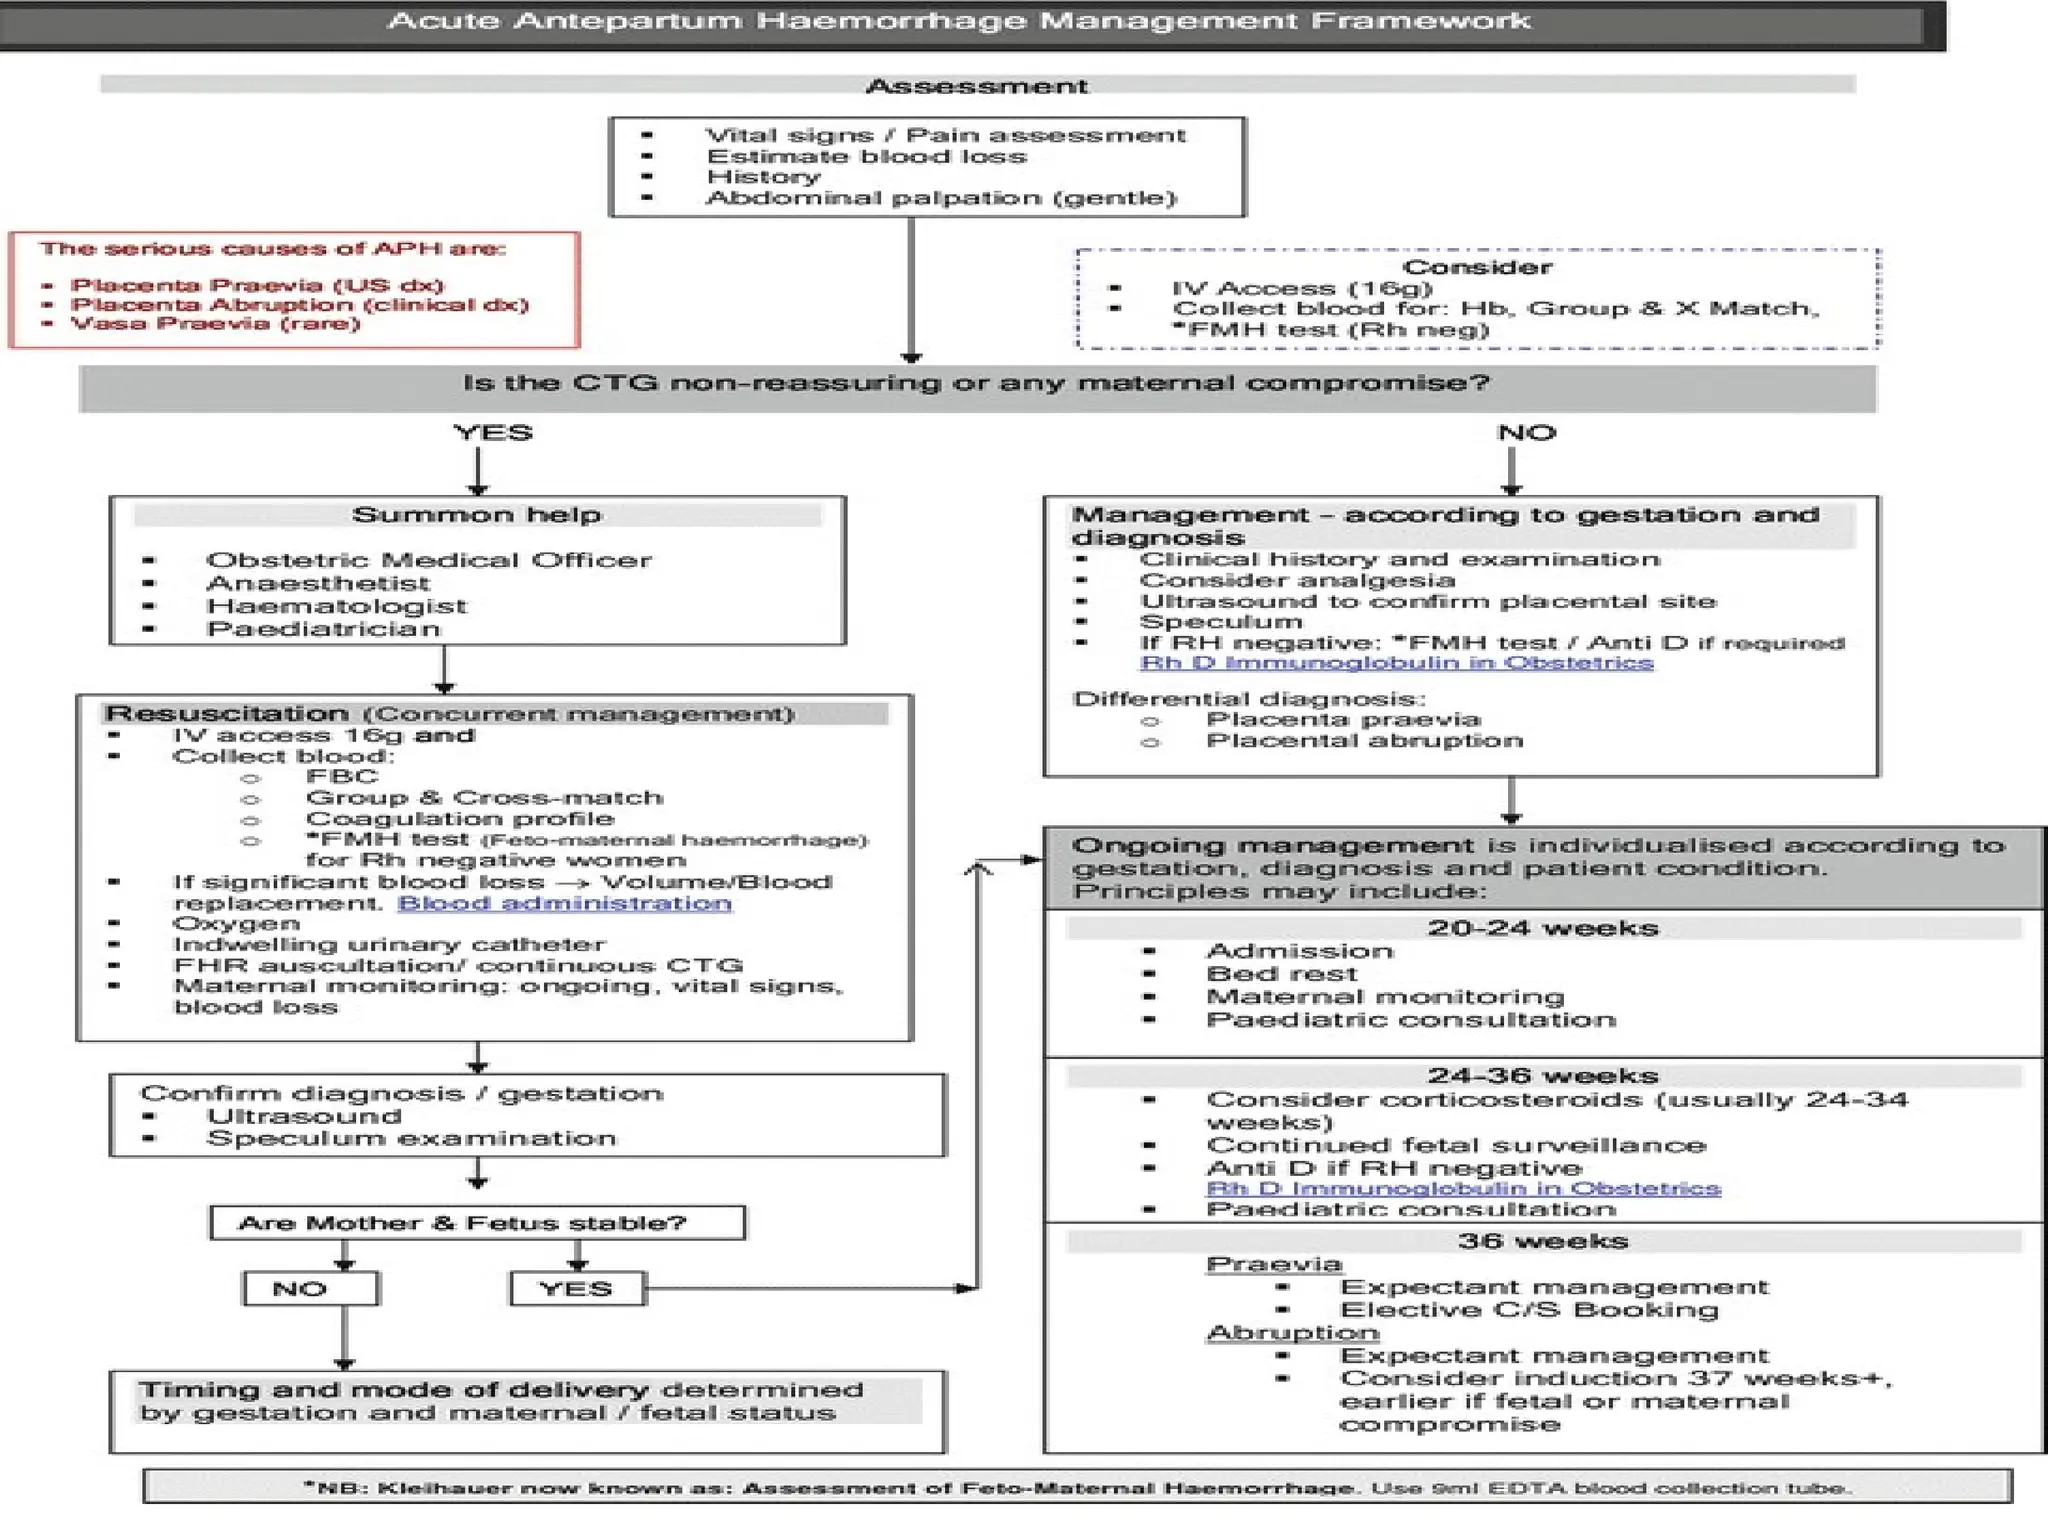Select the 24-36 weeks section header
The image size is (2048, 1536).
point(1543,1076)
